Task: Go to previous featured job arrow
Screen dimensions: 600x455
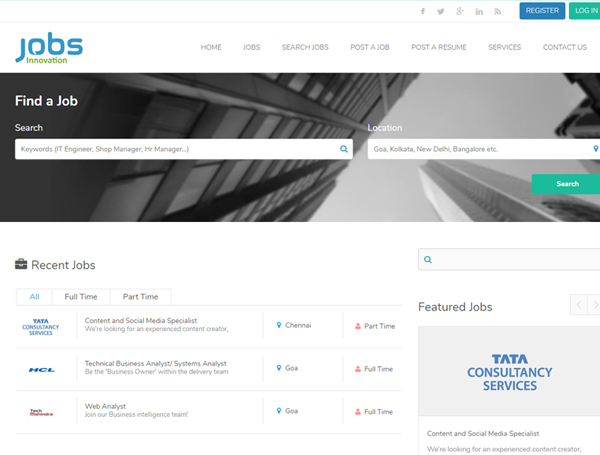Action: (579, 305)
